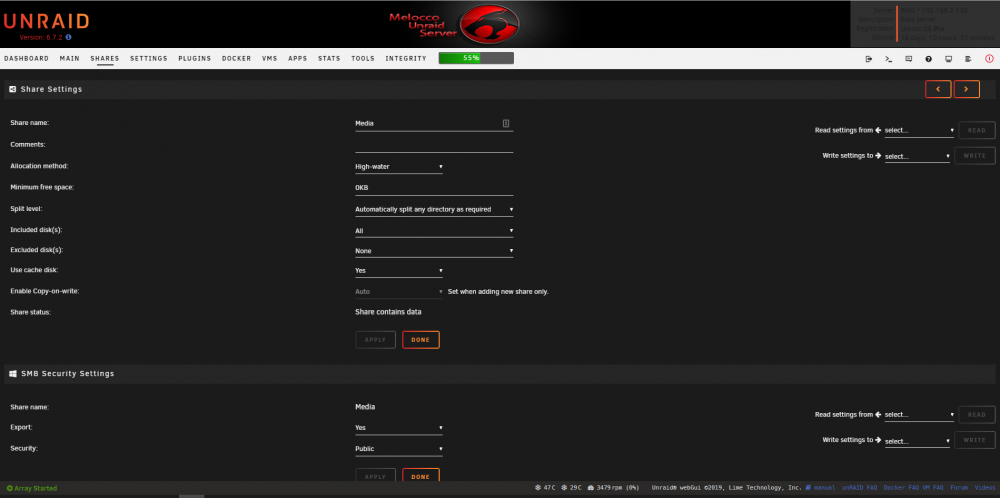Click the logout icon in top toolbar

(x=869, y=59)
